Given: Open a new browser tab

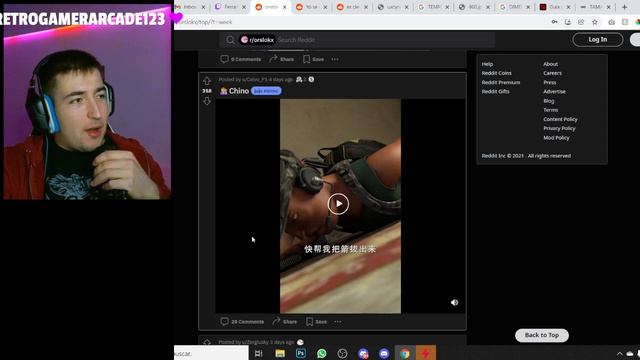Looking at the screenshot, I should coord(624,7).
